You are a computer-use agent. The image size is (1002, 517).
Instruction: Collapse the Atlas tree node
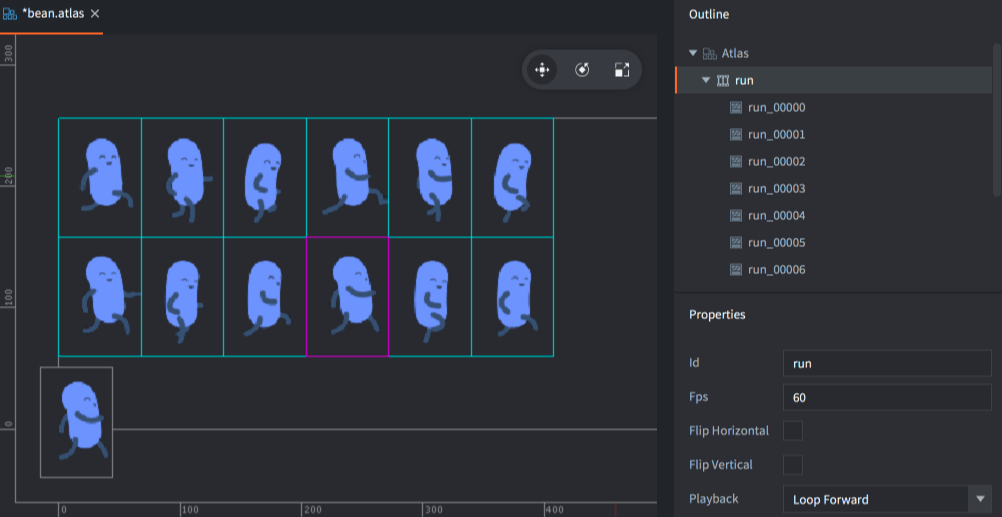693,53
